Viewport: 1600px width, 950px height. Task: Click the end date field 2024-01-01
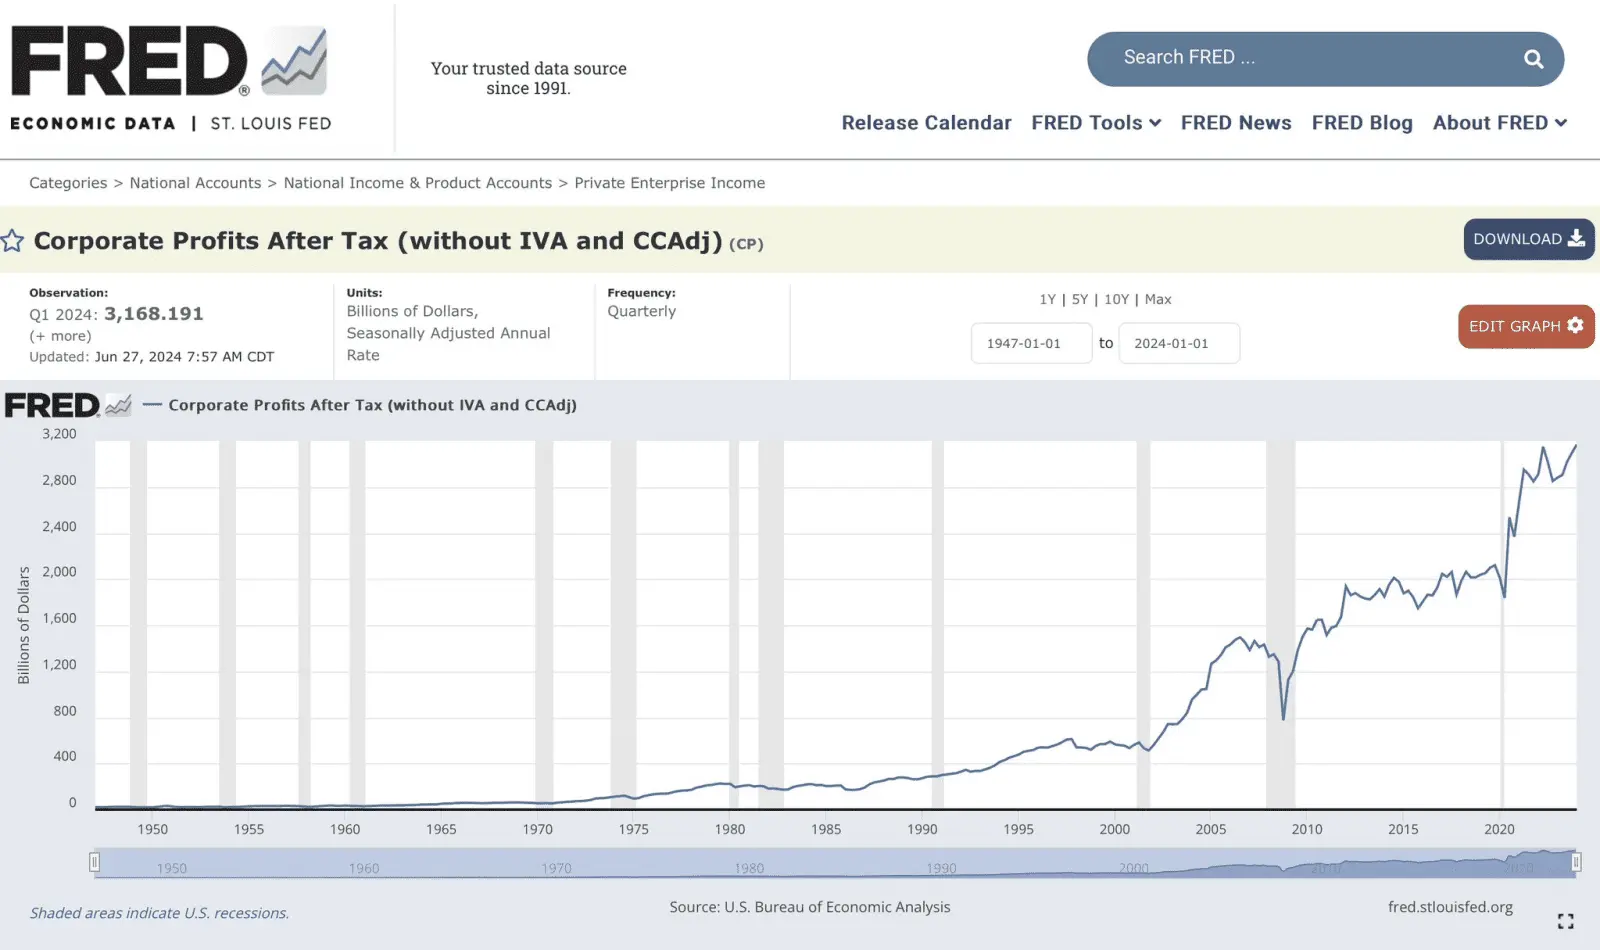[x=1178, y=343]
